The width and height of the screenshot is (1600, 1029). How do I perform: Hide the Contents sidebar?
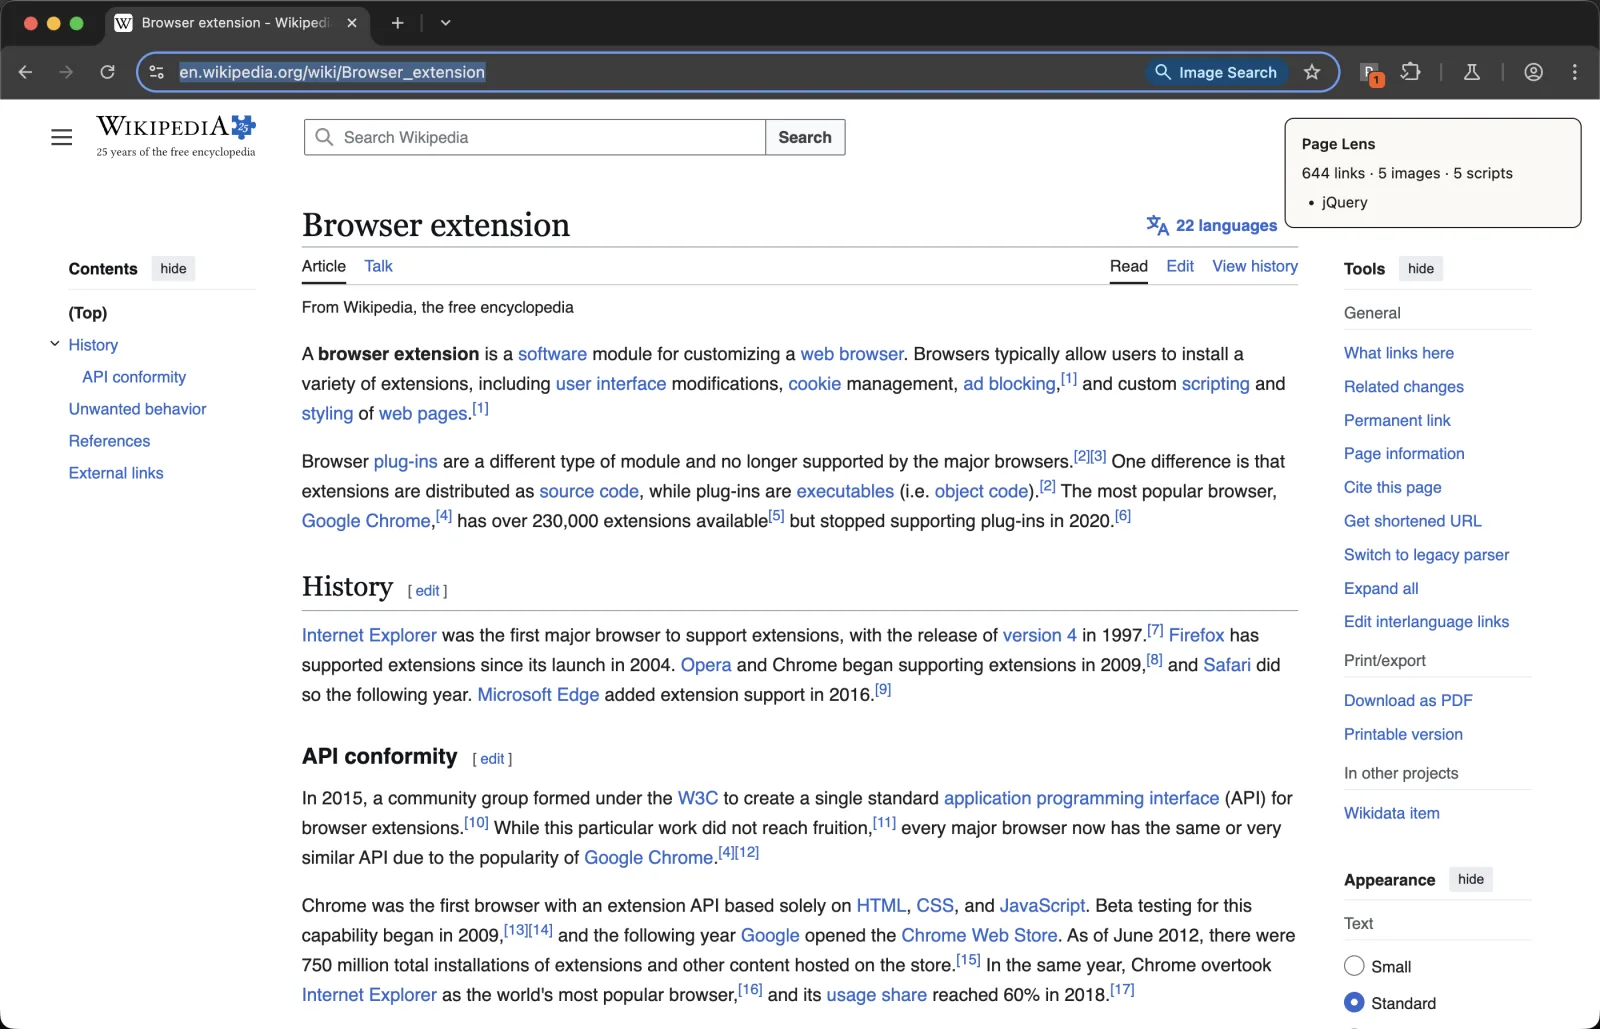(173, 268)
